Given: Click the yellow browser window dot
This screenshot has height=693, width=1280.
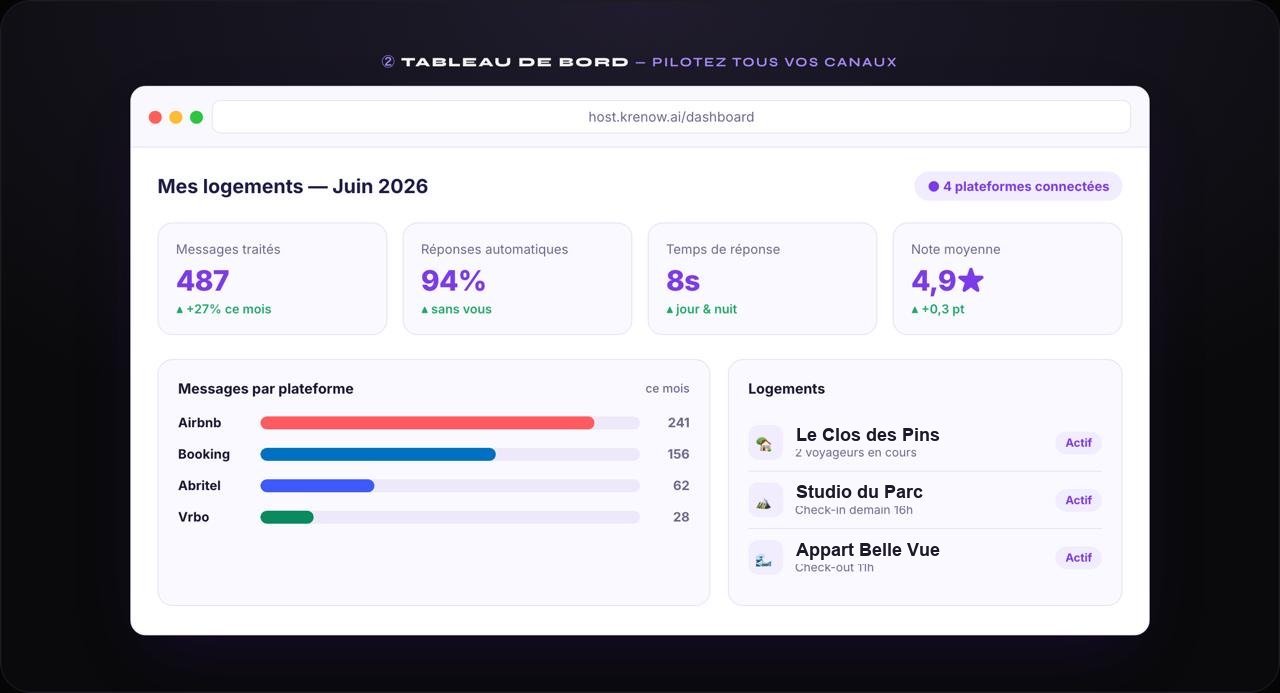Looking at the screenshot, I should pos(176,117).
